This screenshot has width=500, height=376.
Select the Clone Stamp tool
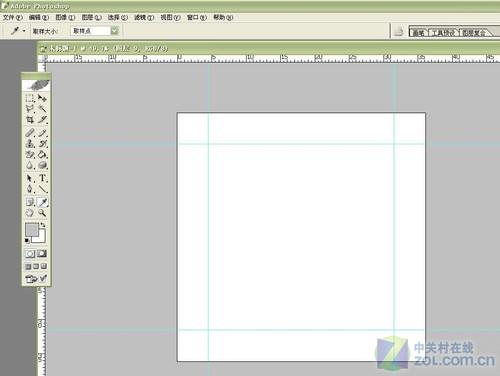(x=30, y=144)
